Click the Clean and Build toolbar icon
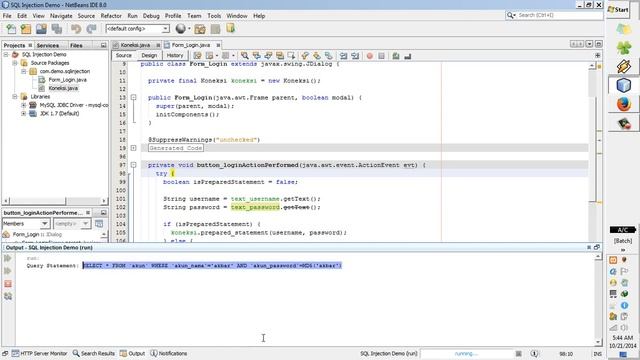The image size is (640, 360). (216, 29)
